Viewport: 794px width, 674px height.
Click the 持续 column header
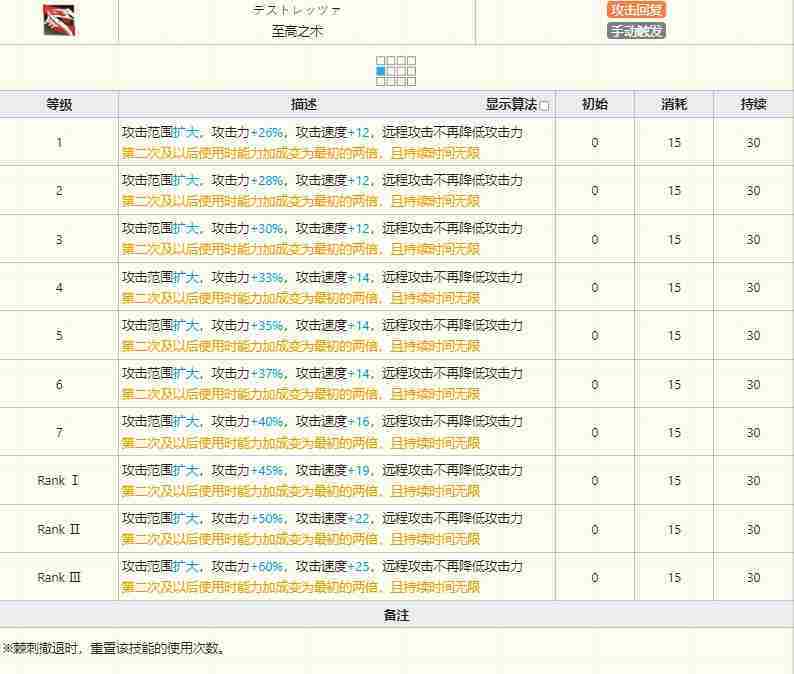point(753,104)
